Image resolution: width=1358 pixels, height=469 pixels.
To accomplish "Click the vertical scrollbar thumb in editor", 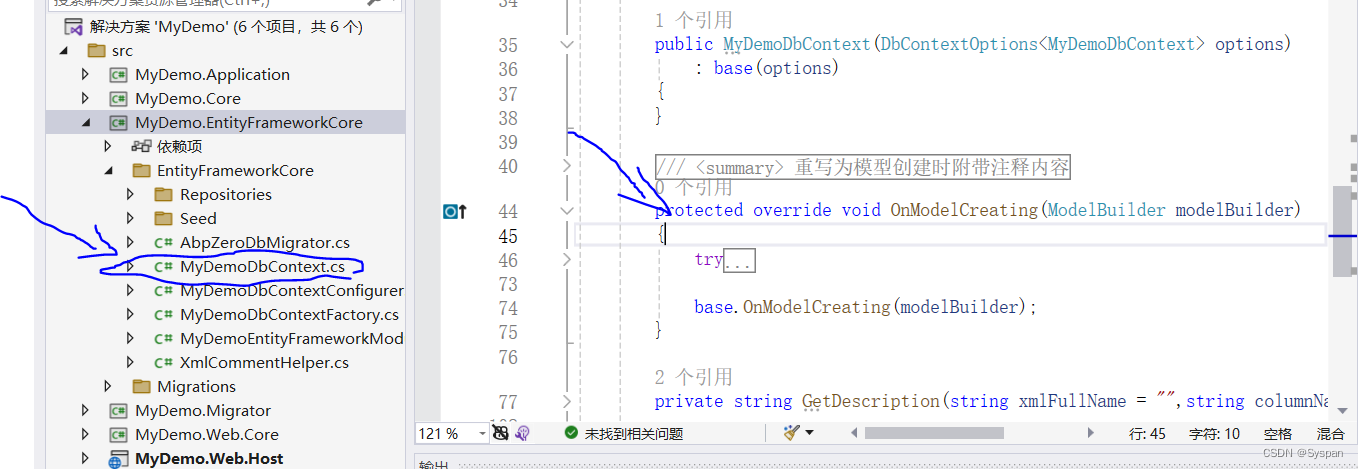I will 1342,230.
